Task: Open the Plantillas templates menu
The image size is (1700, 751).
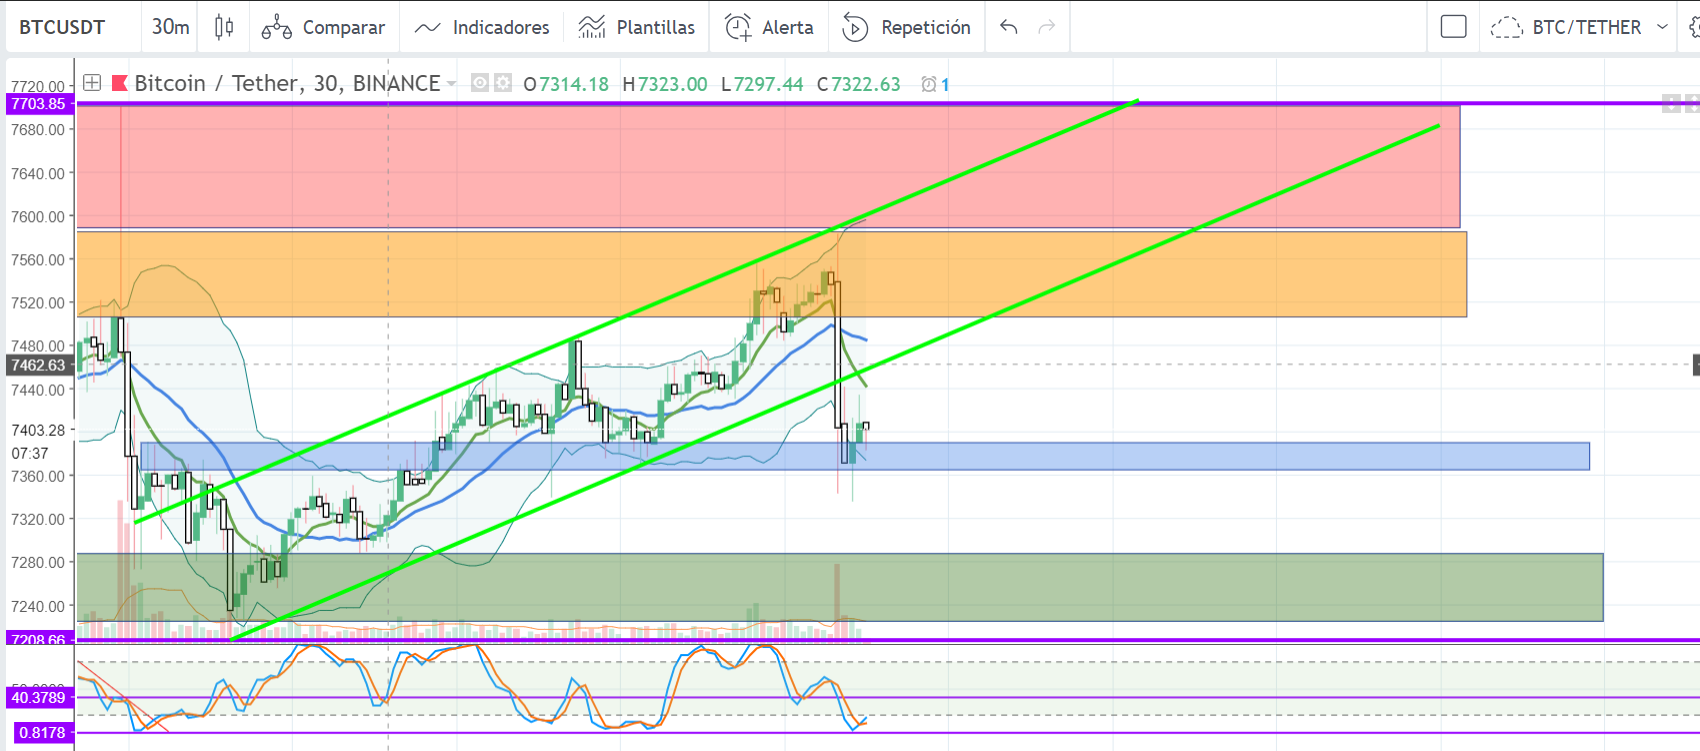Action: [636, 27]
